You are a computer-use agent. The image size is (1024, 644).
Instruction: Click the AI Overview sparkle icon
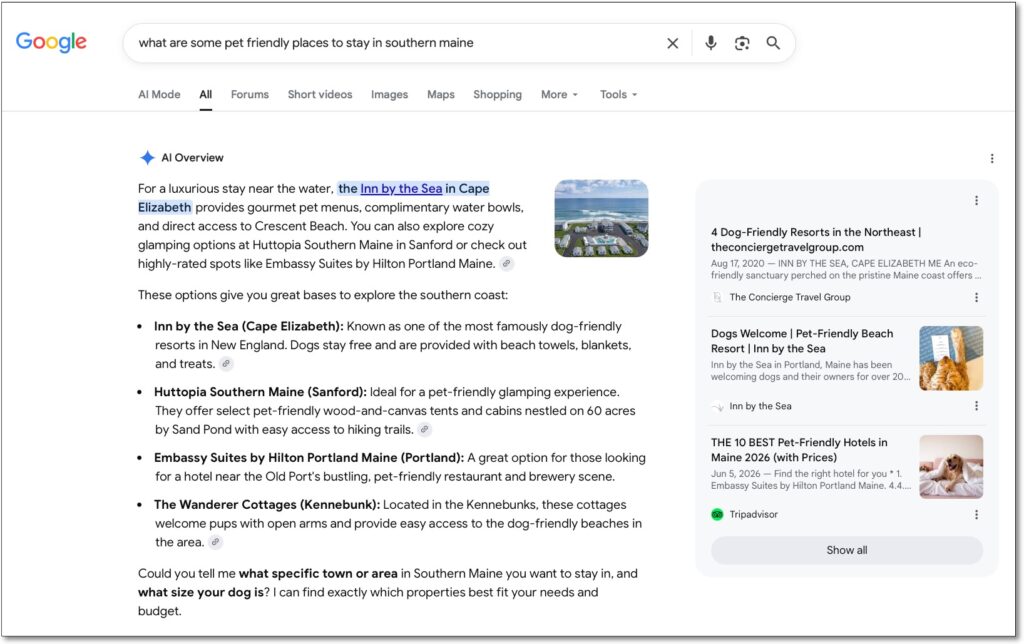pos(147,157)
